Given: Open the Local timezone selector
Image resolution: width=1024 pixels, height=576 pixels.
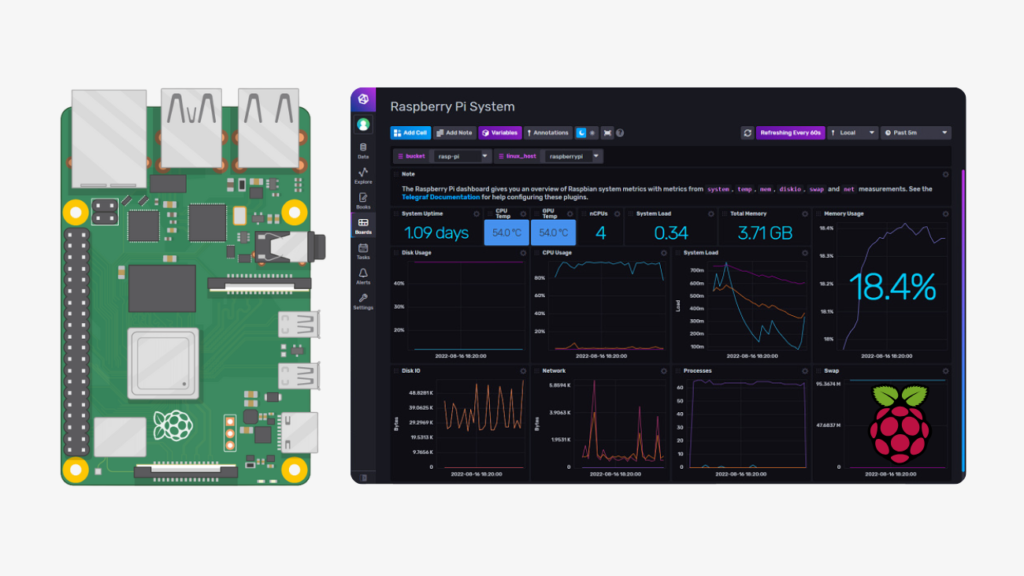Looking at the screenshot, I should click(853, 132).
